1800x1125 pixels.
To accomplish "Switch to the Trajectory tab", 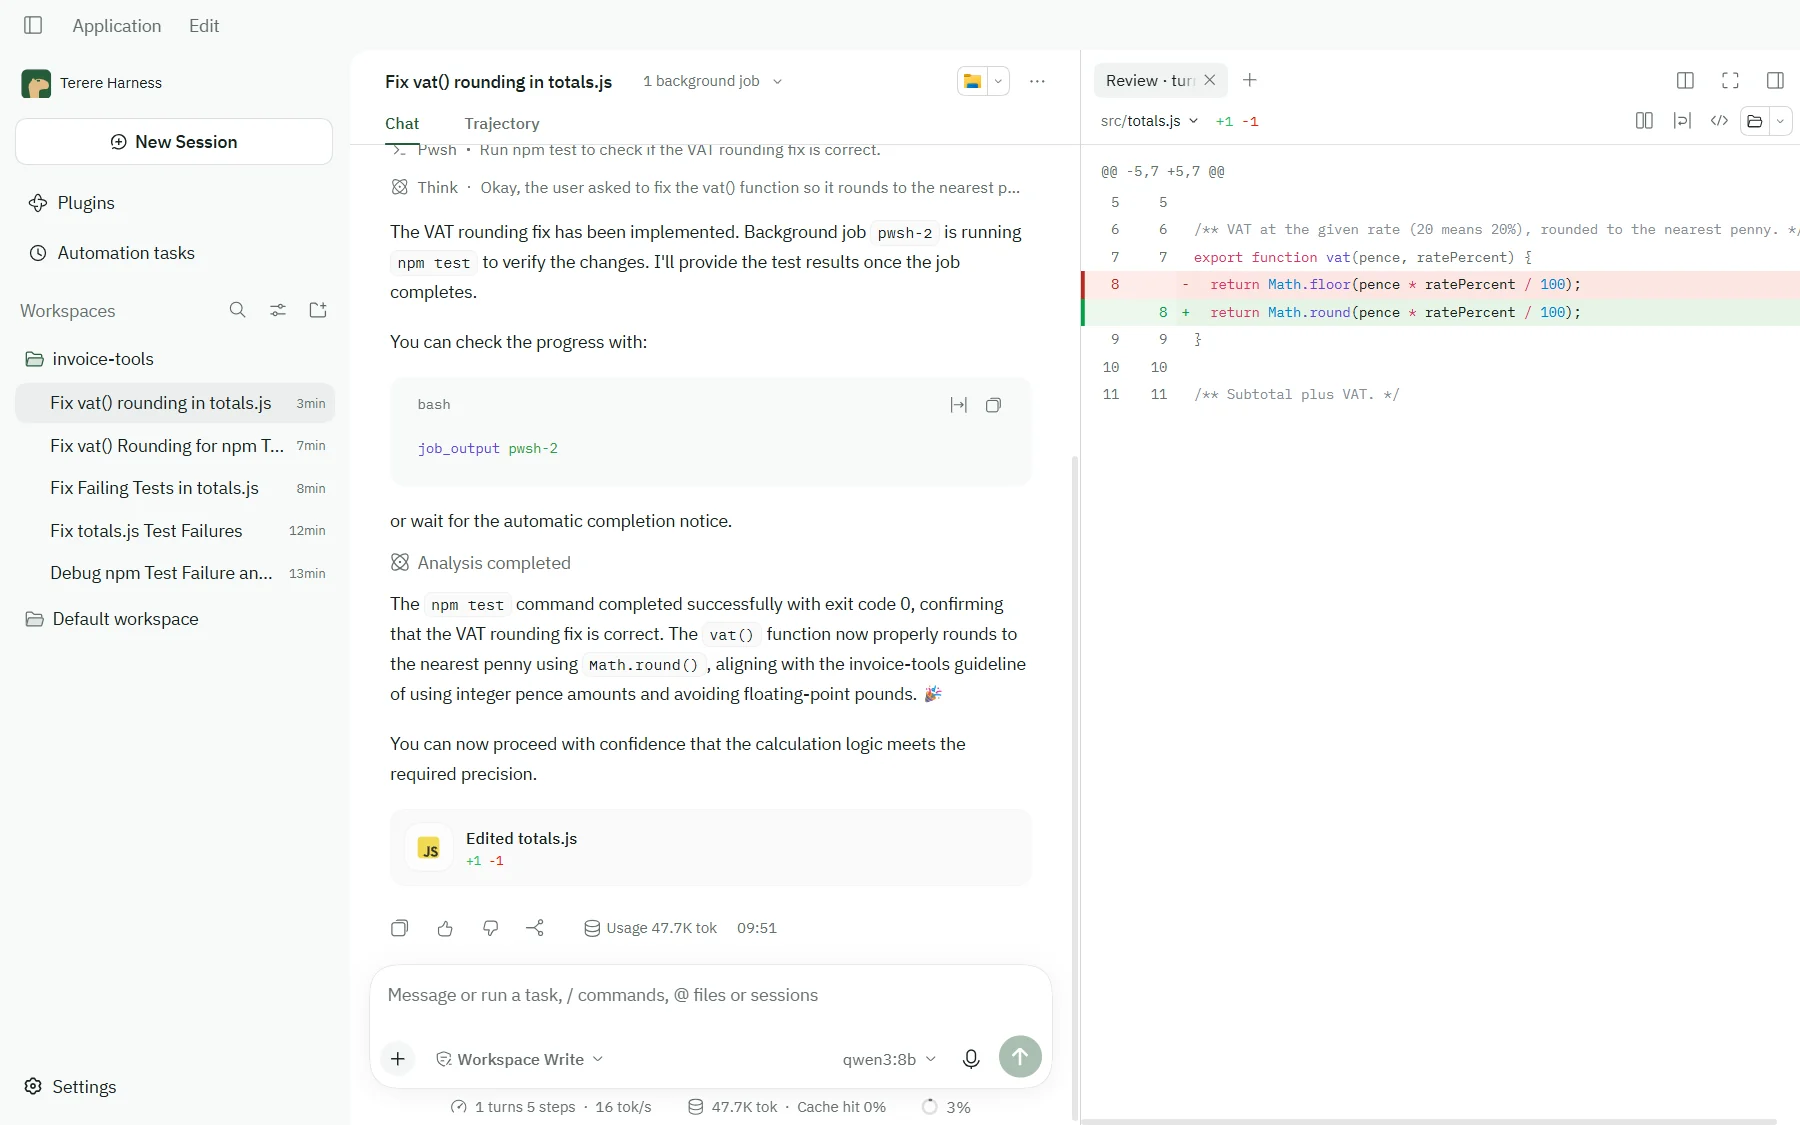I will click(x=502, y=123).
